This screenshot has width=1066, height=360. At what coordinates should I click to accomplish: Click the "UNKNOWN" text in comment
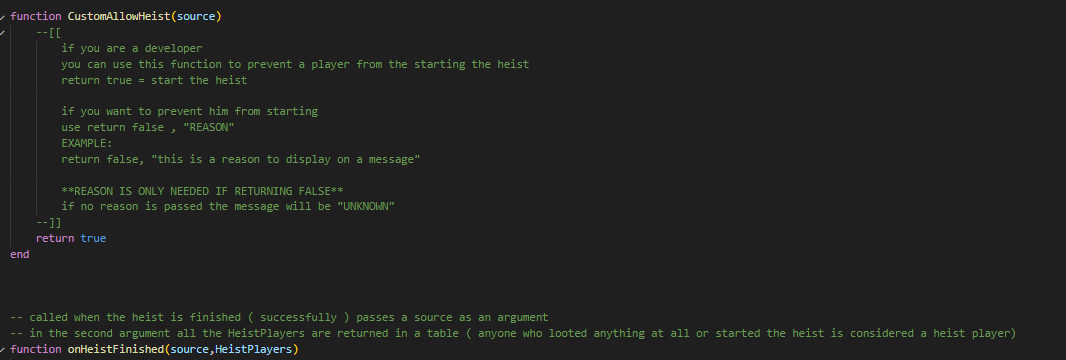click(366, 206)
